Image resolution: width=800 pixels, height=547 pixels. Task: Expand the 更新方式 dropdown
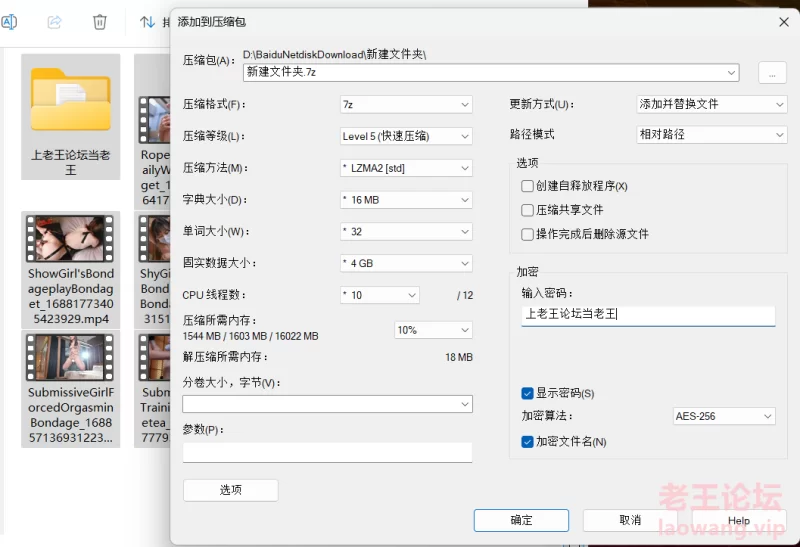pyautogui.click(x=711, y=104)
